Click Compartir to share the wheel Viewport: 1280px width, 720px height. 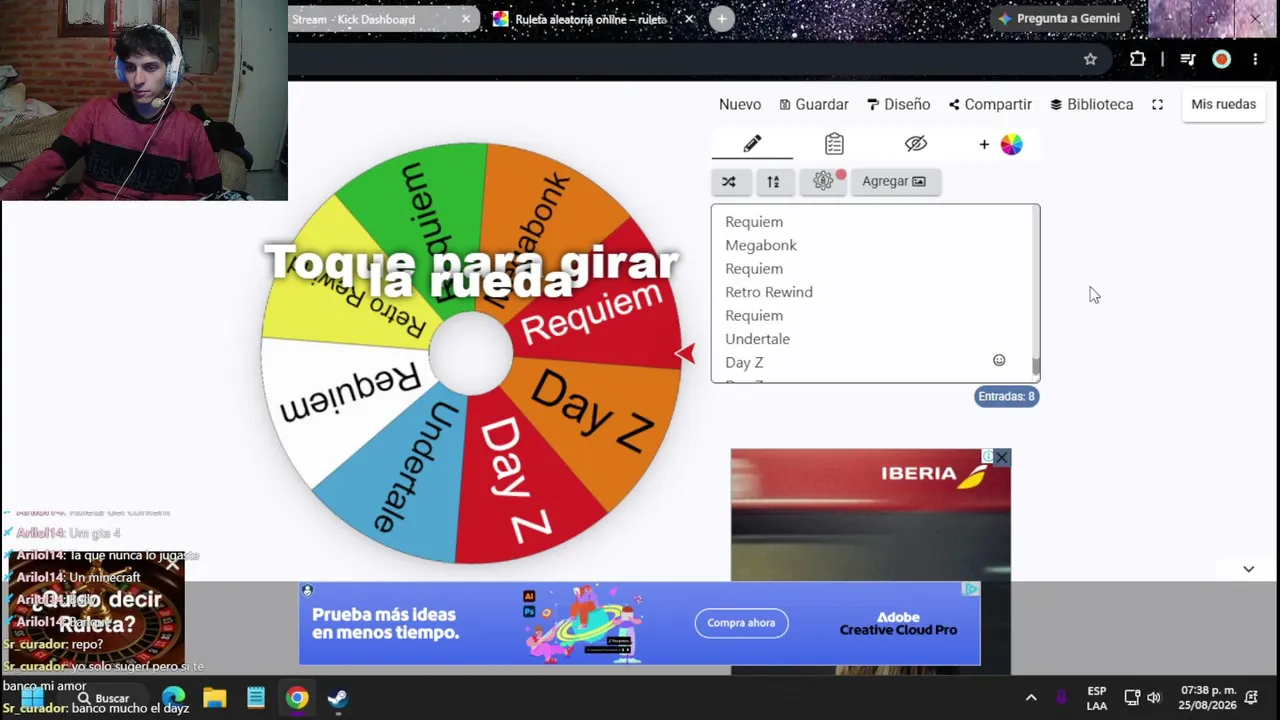(x=990, y=104)
